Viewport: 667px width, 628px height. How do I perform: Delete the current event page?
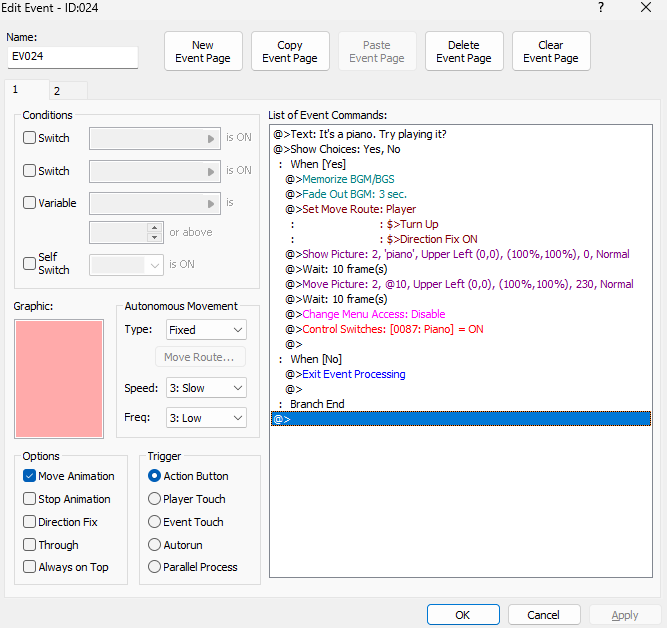tap(464, 51)
